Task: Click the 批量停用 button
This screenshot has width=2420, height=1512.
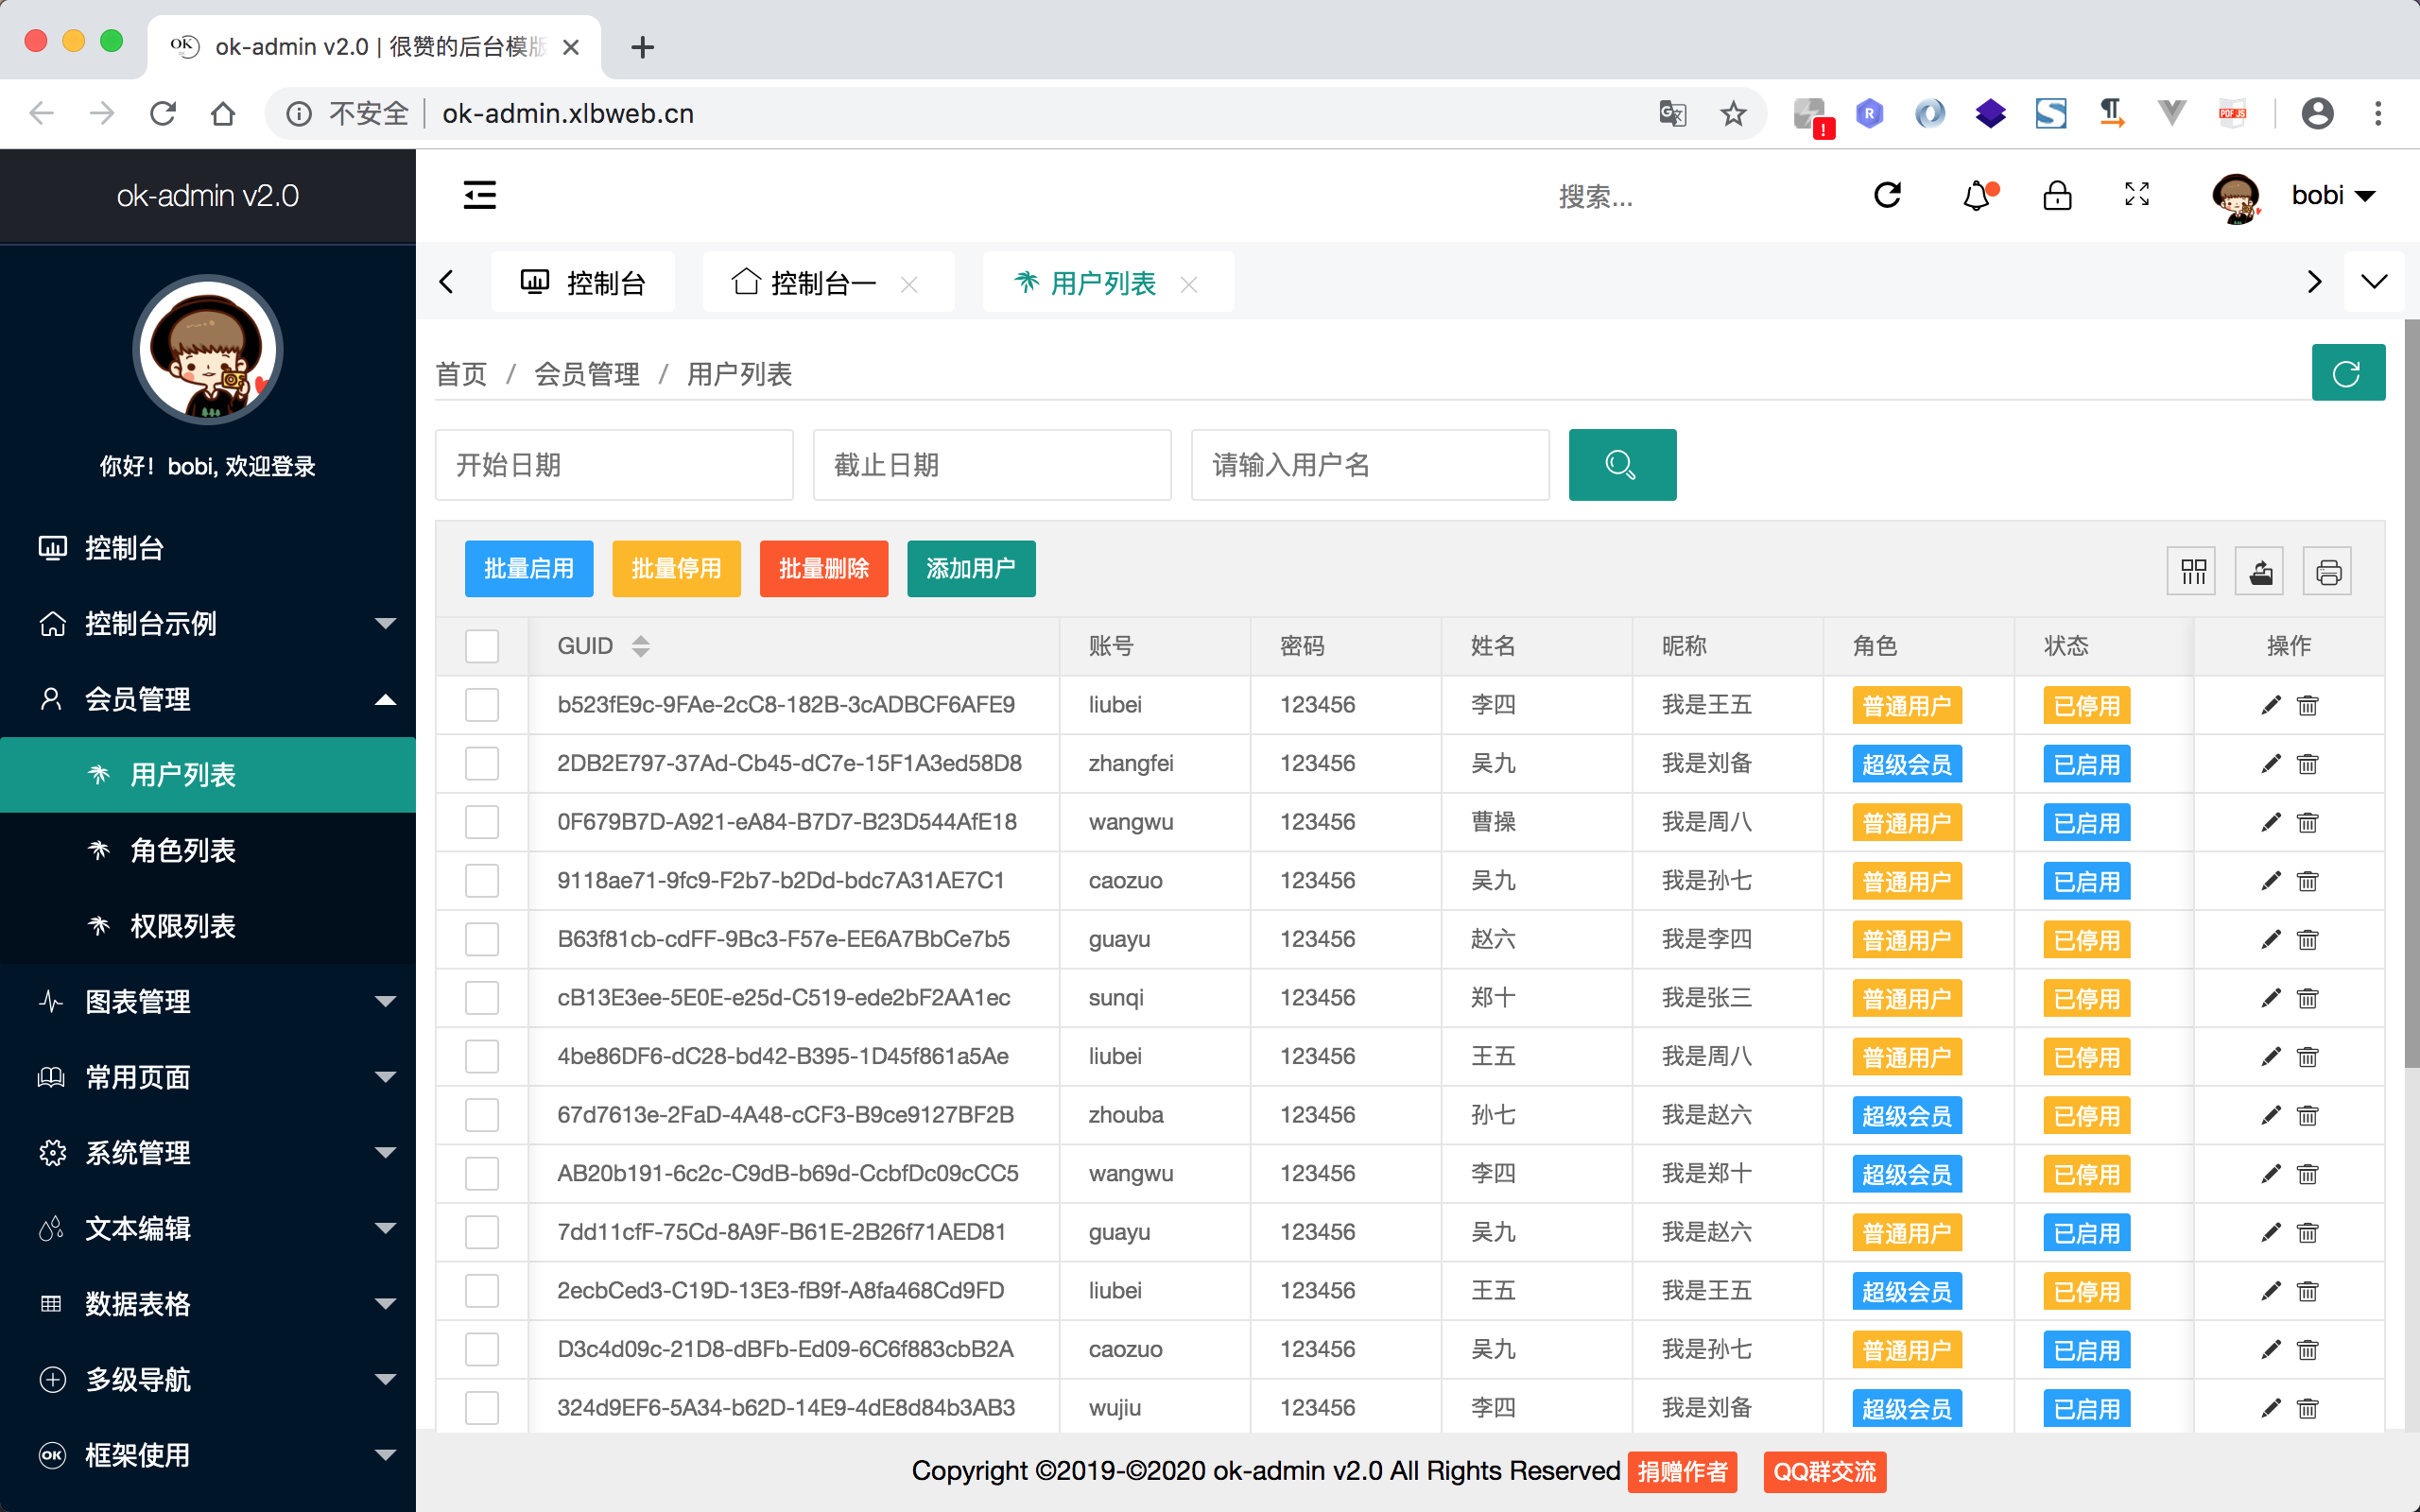Action: [x=676, y=569]
